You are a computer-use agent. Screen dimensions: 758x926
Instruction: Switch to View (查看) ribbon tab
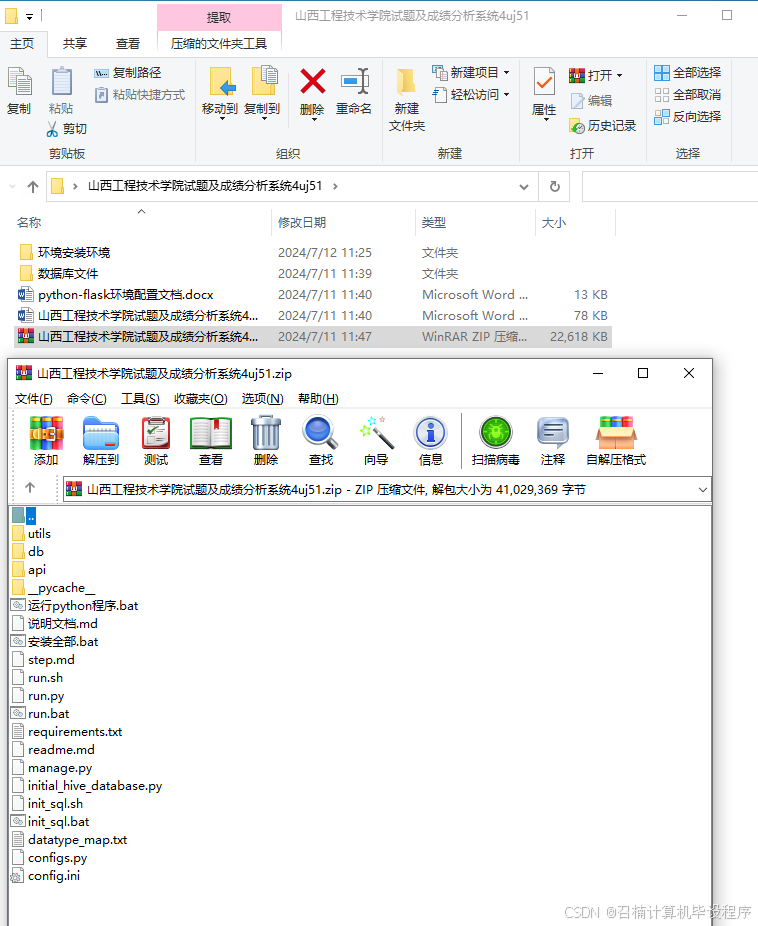click(128, 43)
